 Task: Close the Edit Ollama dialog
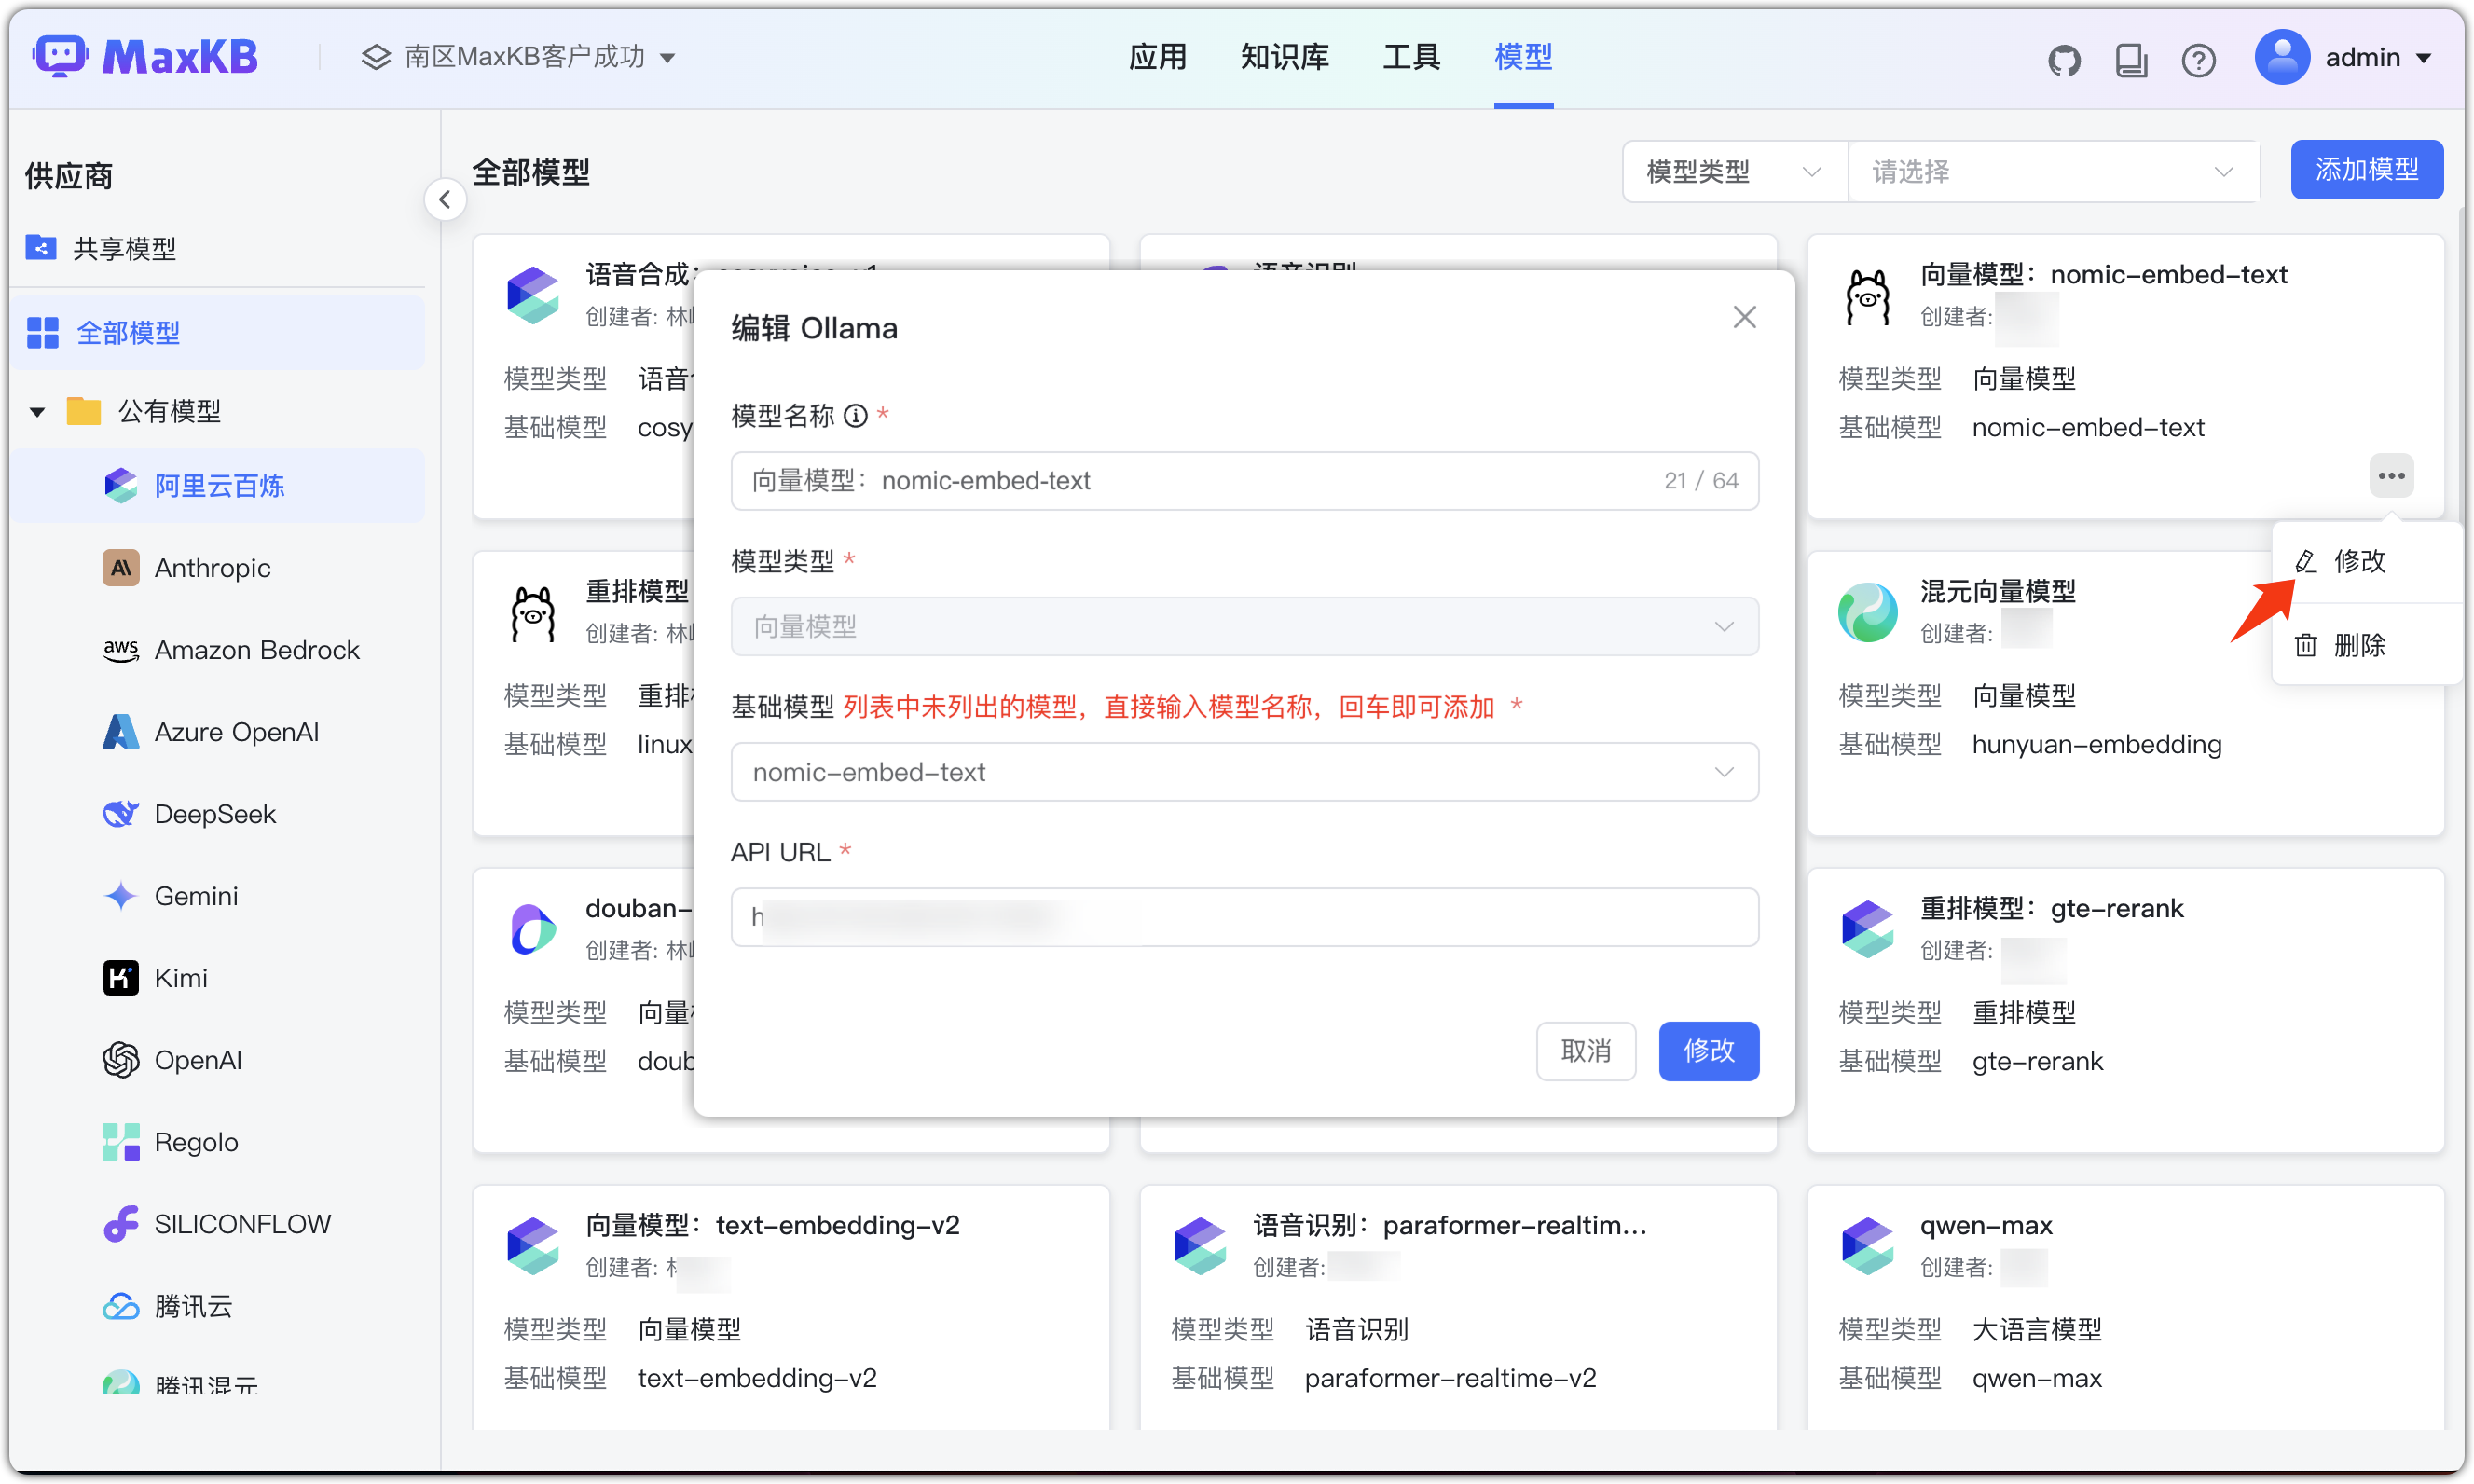(x=1744, y=317)
